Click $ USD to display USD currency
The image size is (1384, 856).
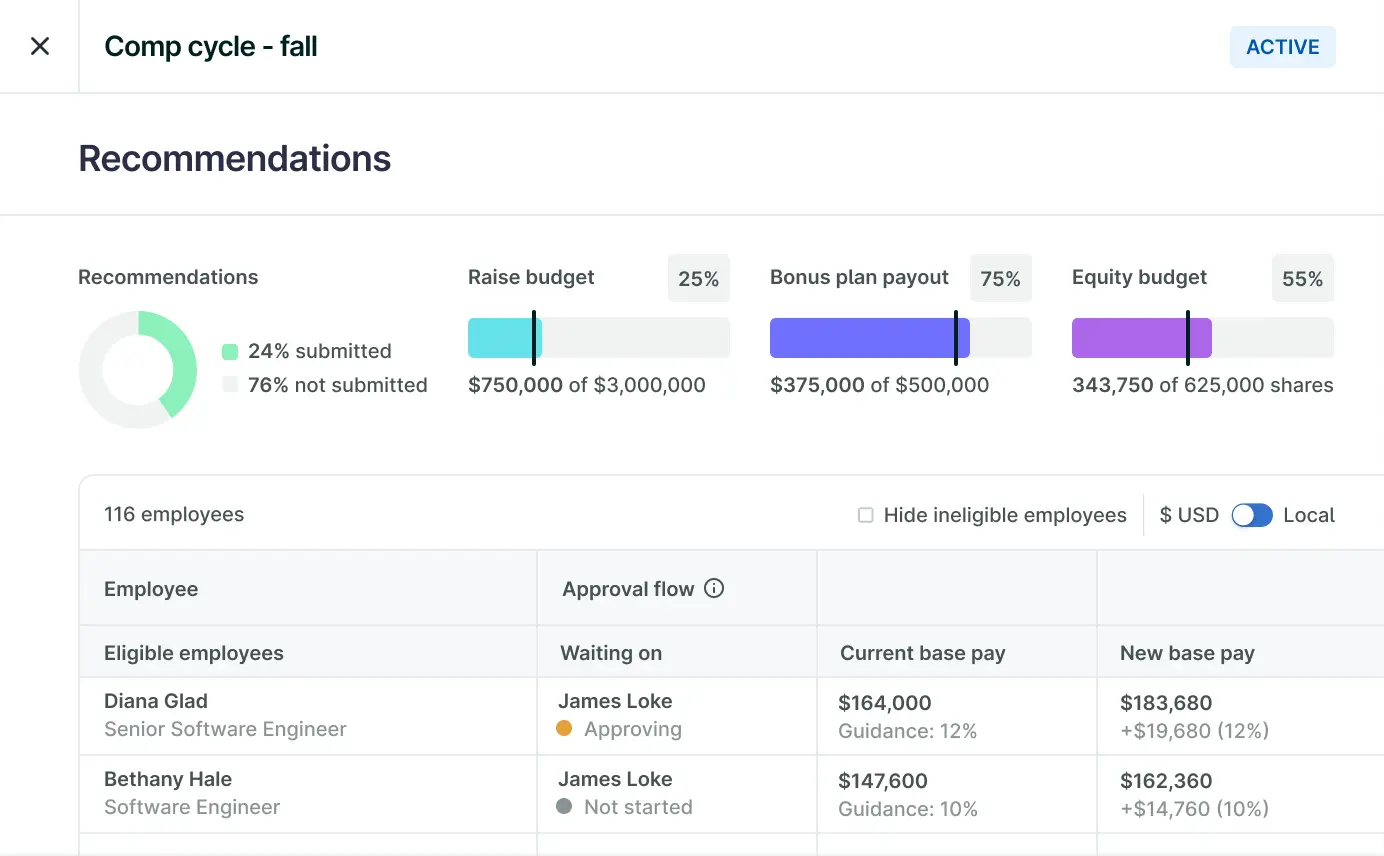coord(1189,514)
